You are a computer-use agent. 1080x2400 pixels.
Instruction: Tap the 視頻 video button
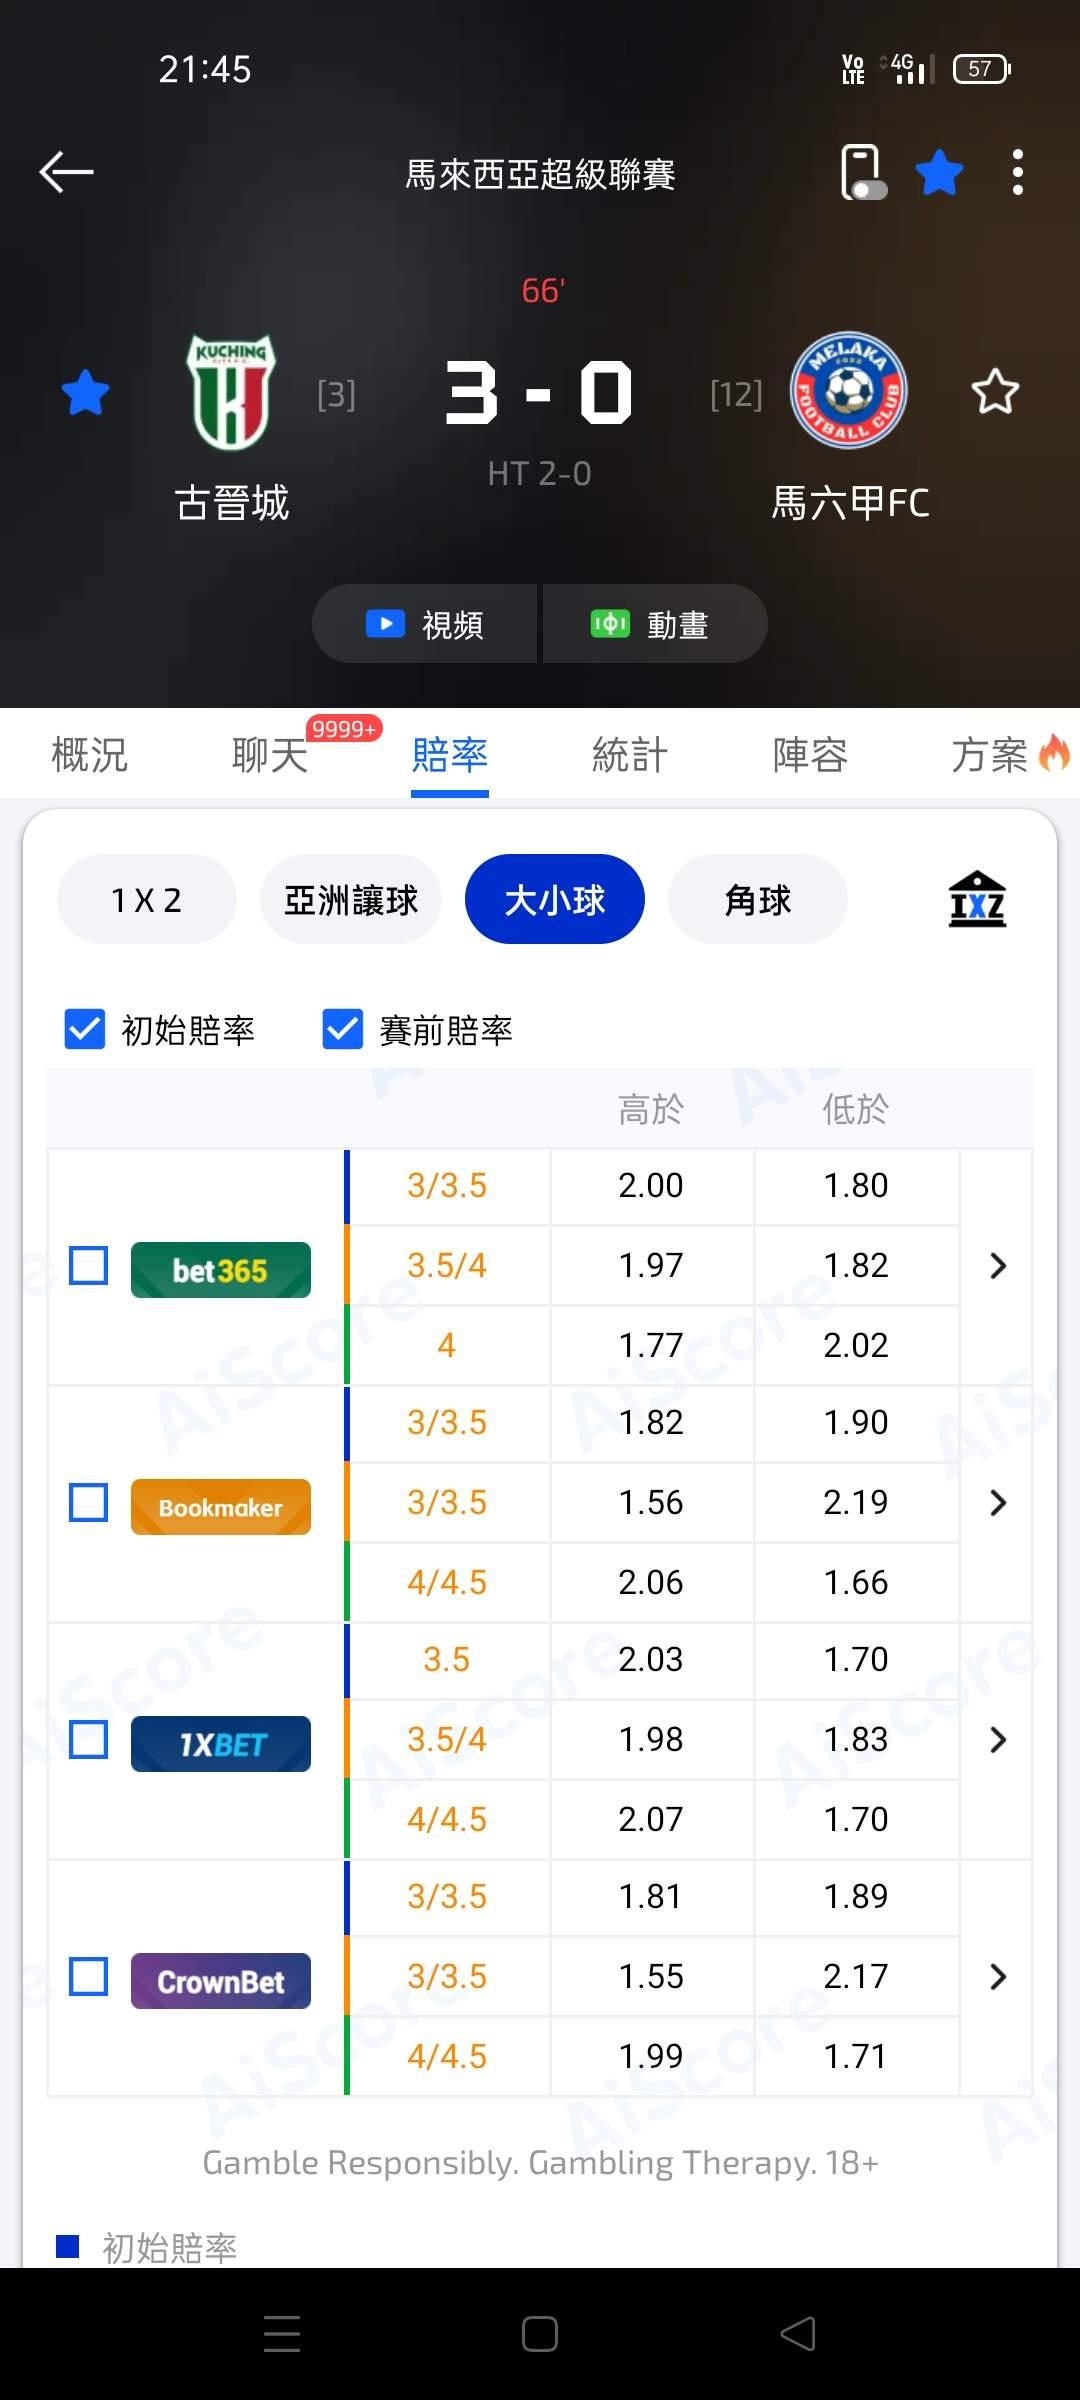[x=425, y=624]
